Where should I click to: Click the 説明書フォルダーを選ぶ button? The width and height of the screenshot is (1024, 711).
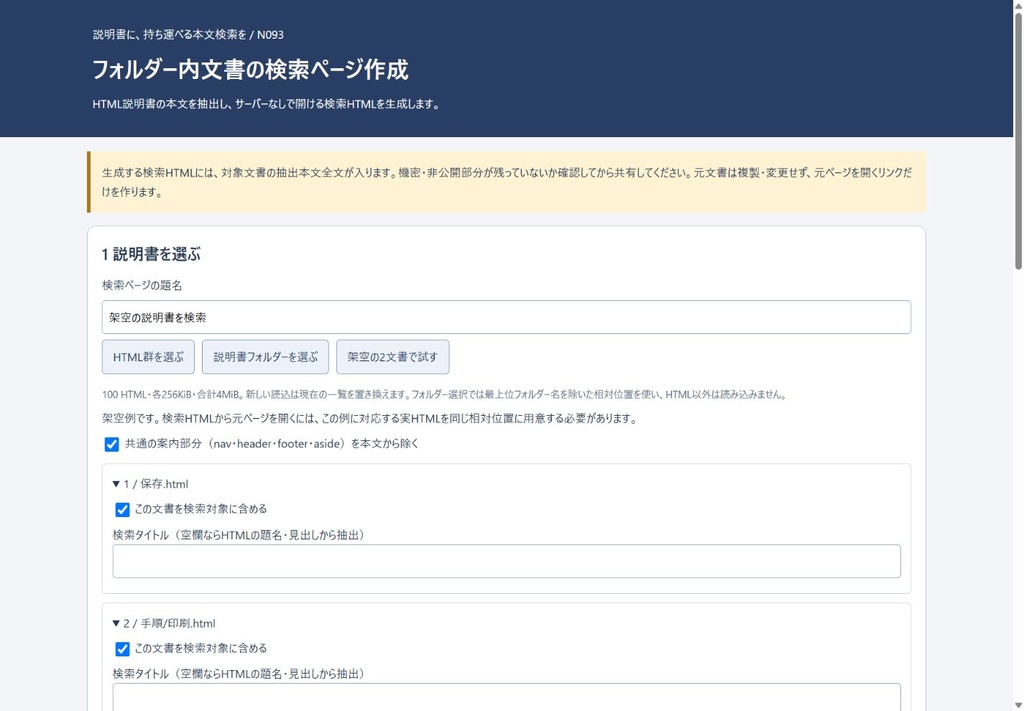(x=265, y=357)
